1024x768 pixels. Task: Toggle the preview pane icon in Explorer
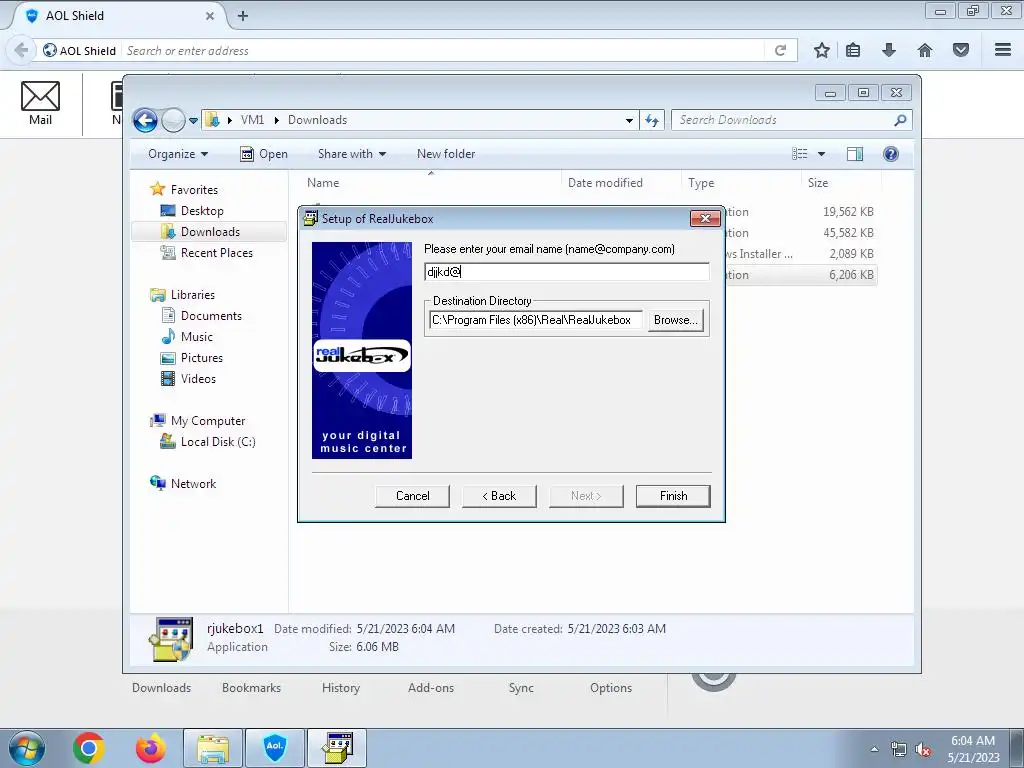pyautogui.click(x=855, y=154)
